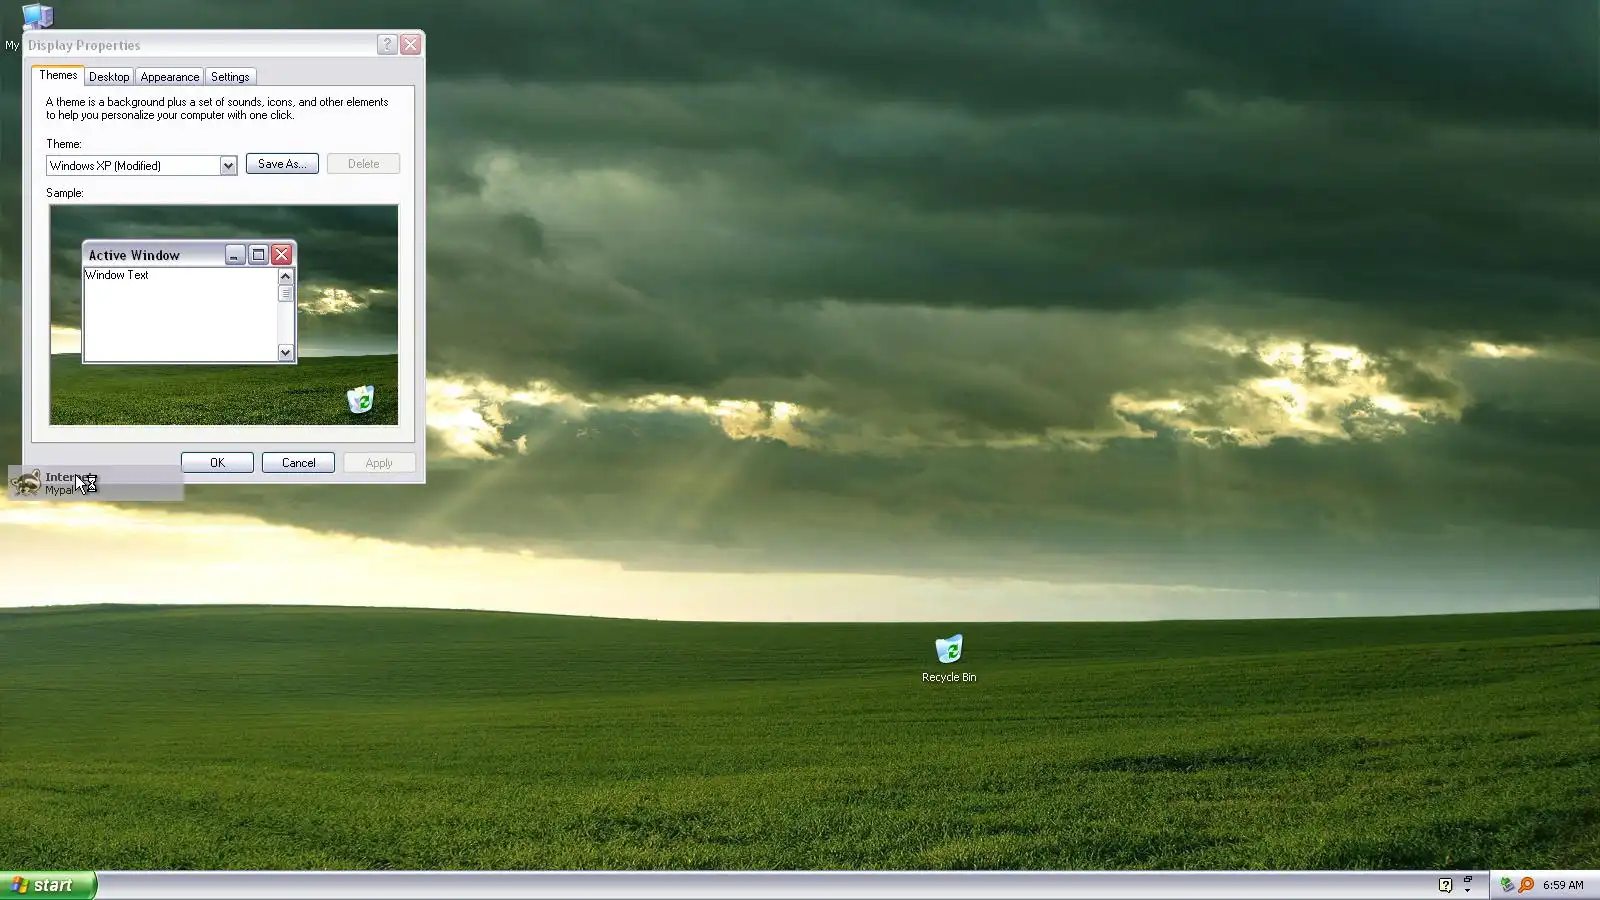Expand the Theme dropdown list
The height and width of the screenshot is (900, 1600).
pos(228,166)
